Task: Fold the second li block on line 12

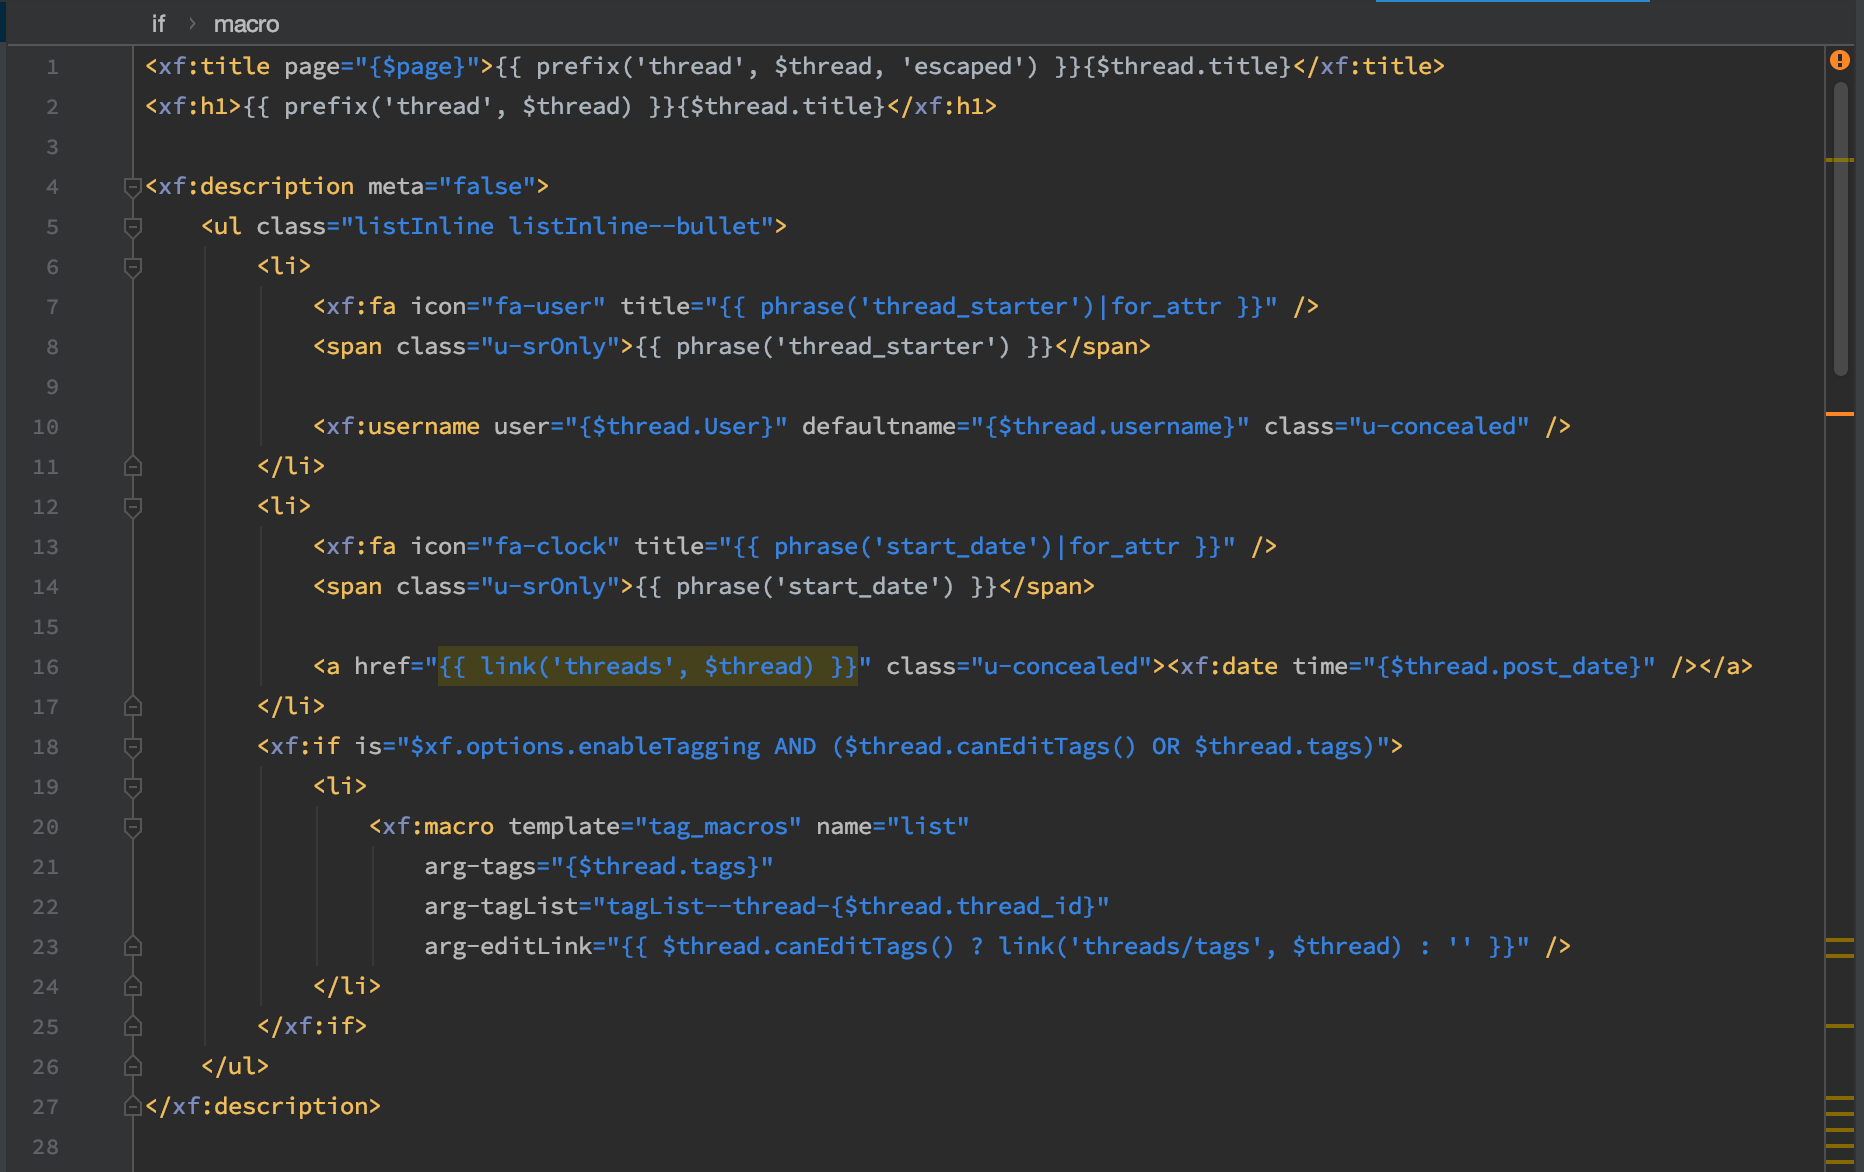Action: (132, 507)
